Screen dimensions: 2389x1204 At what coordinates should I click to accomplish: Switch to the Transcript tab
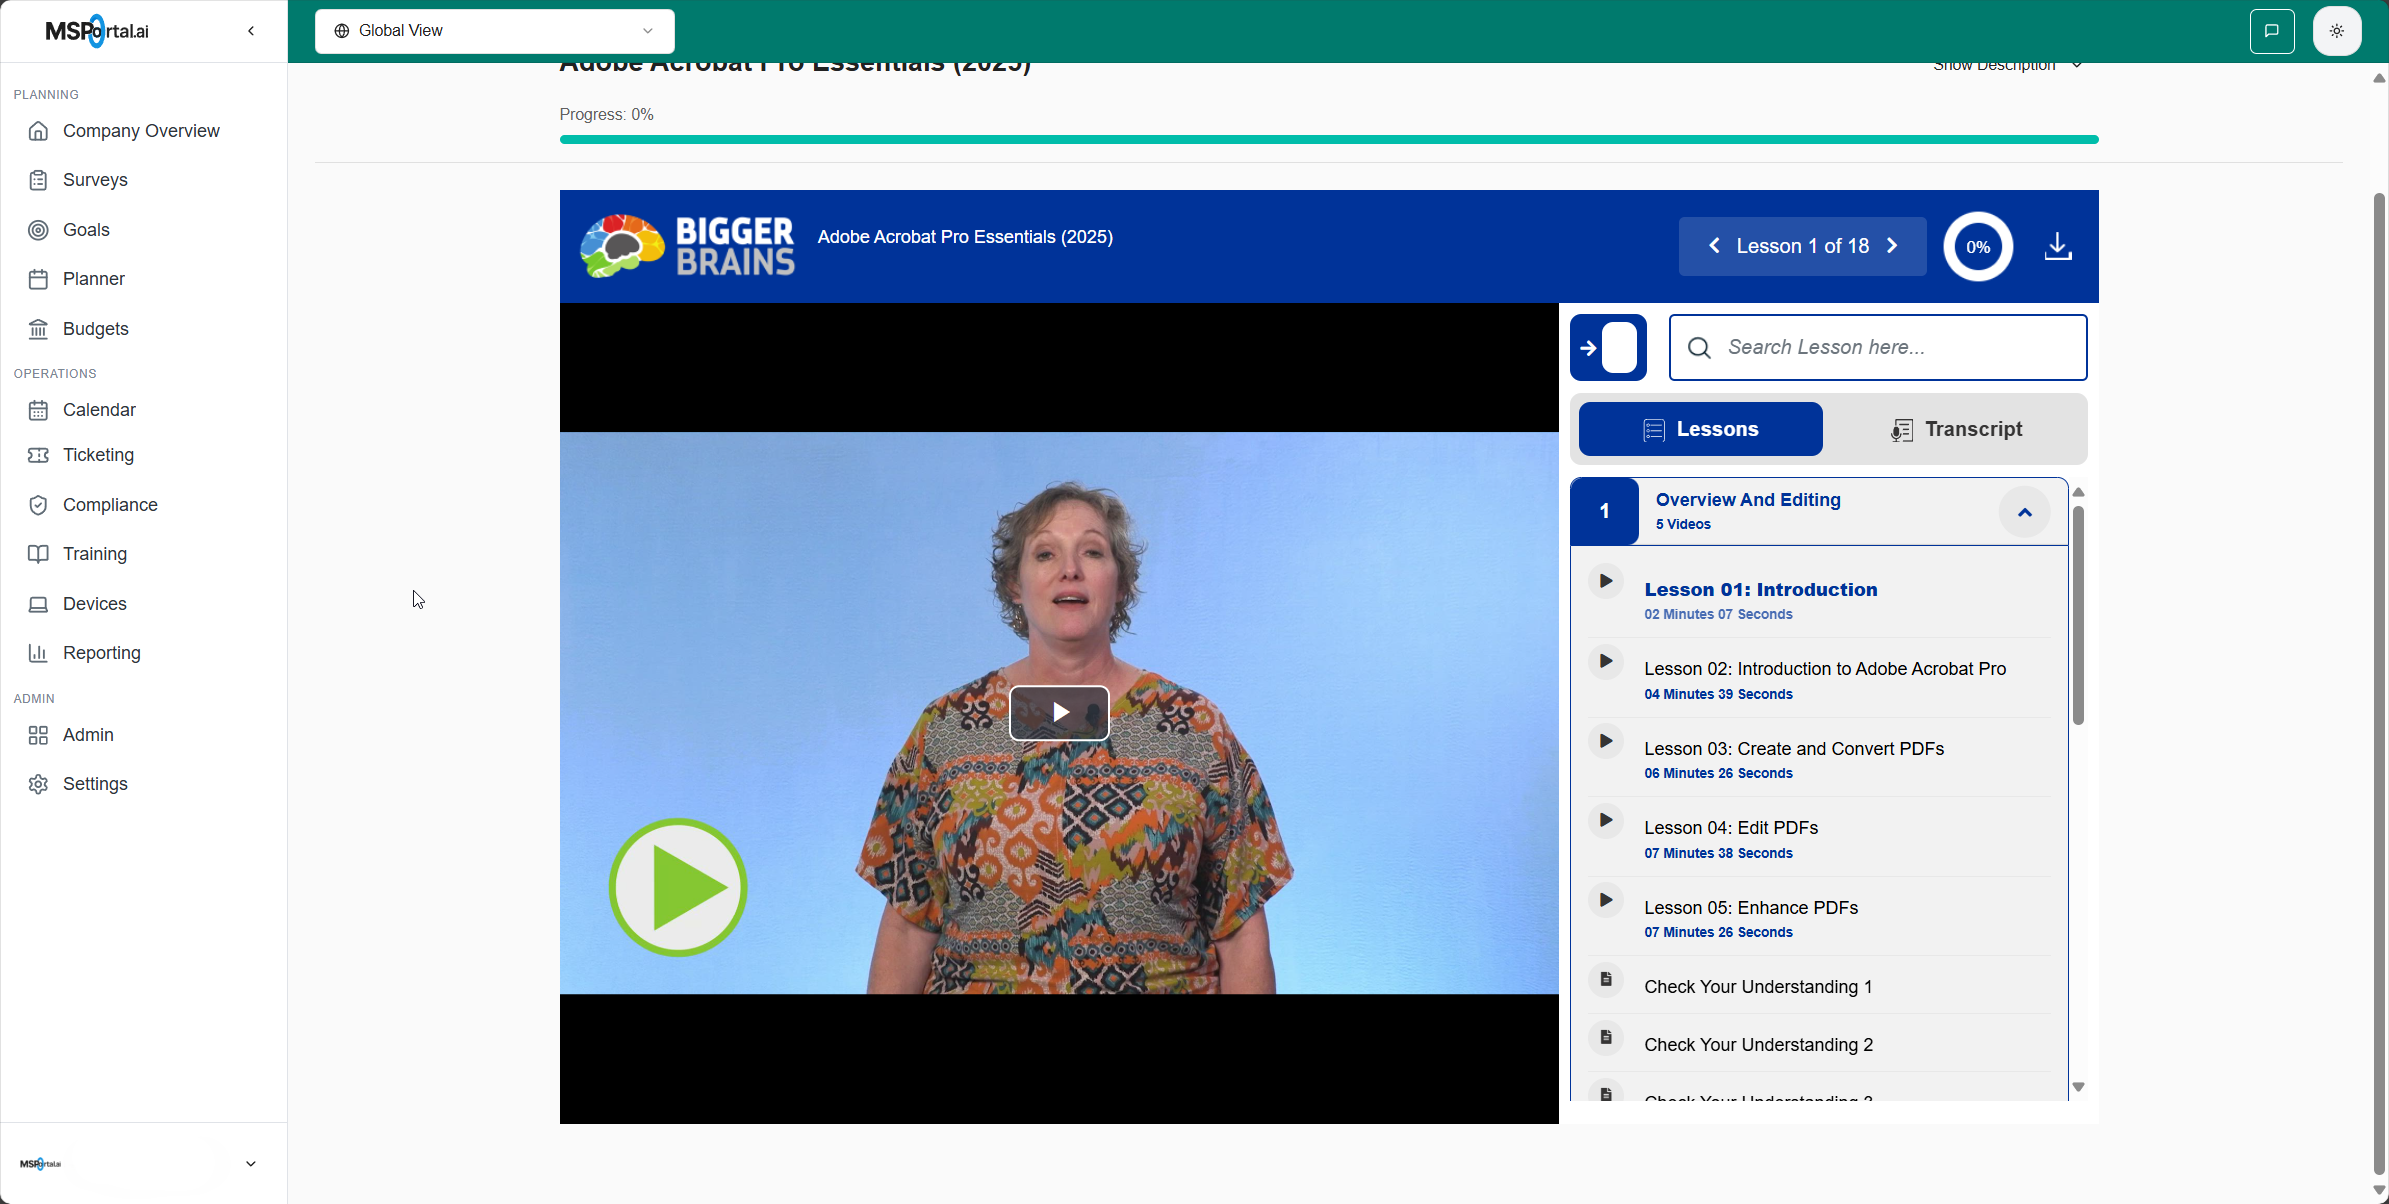click(x=1956, y=429)
